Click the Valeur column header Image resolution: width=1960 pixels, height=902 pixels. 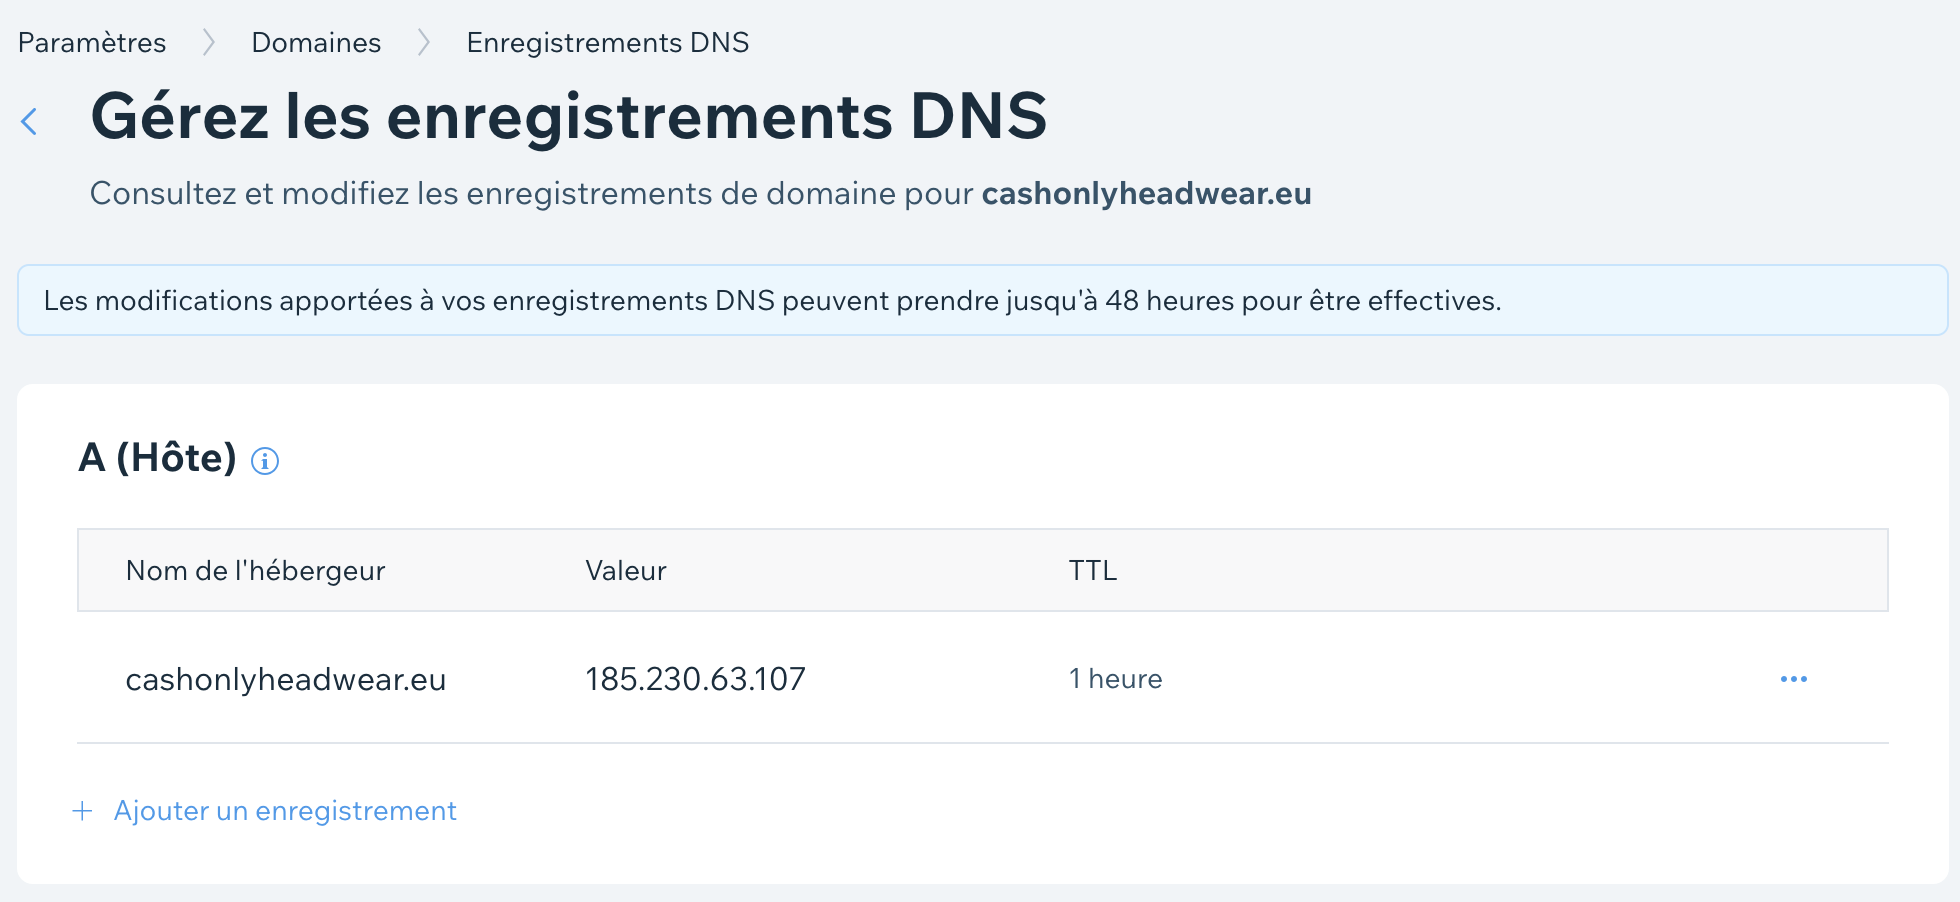[626, 571]
